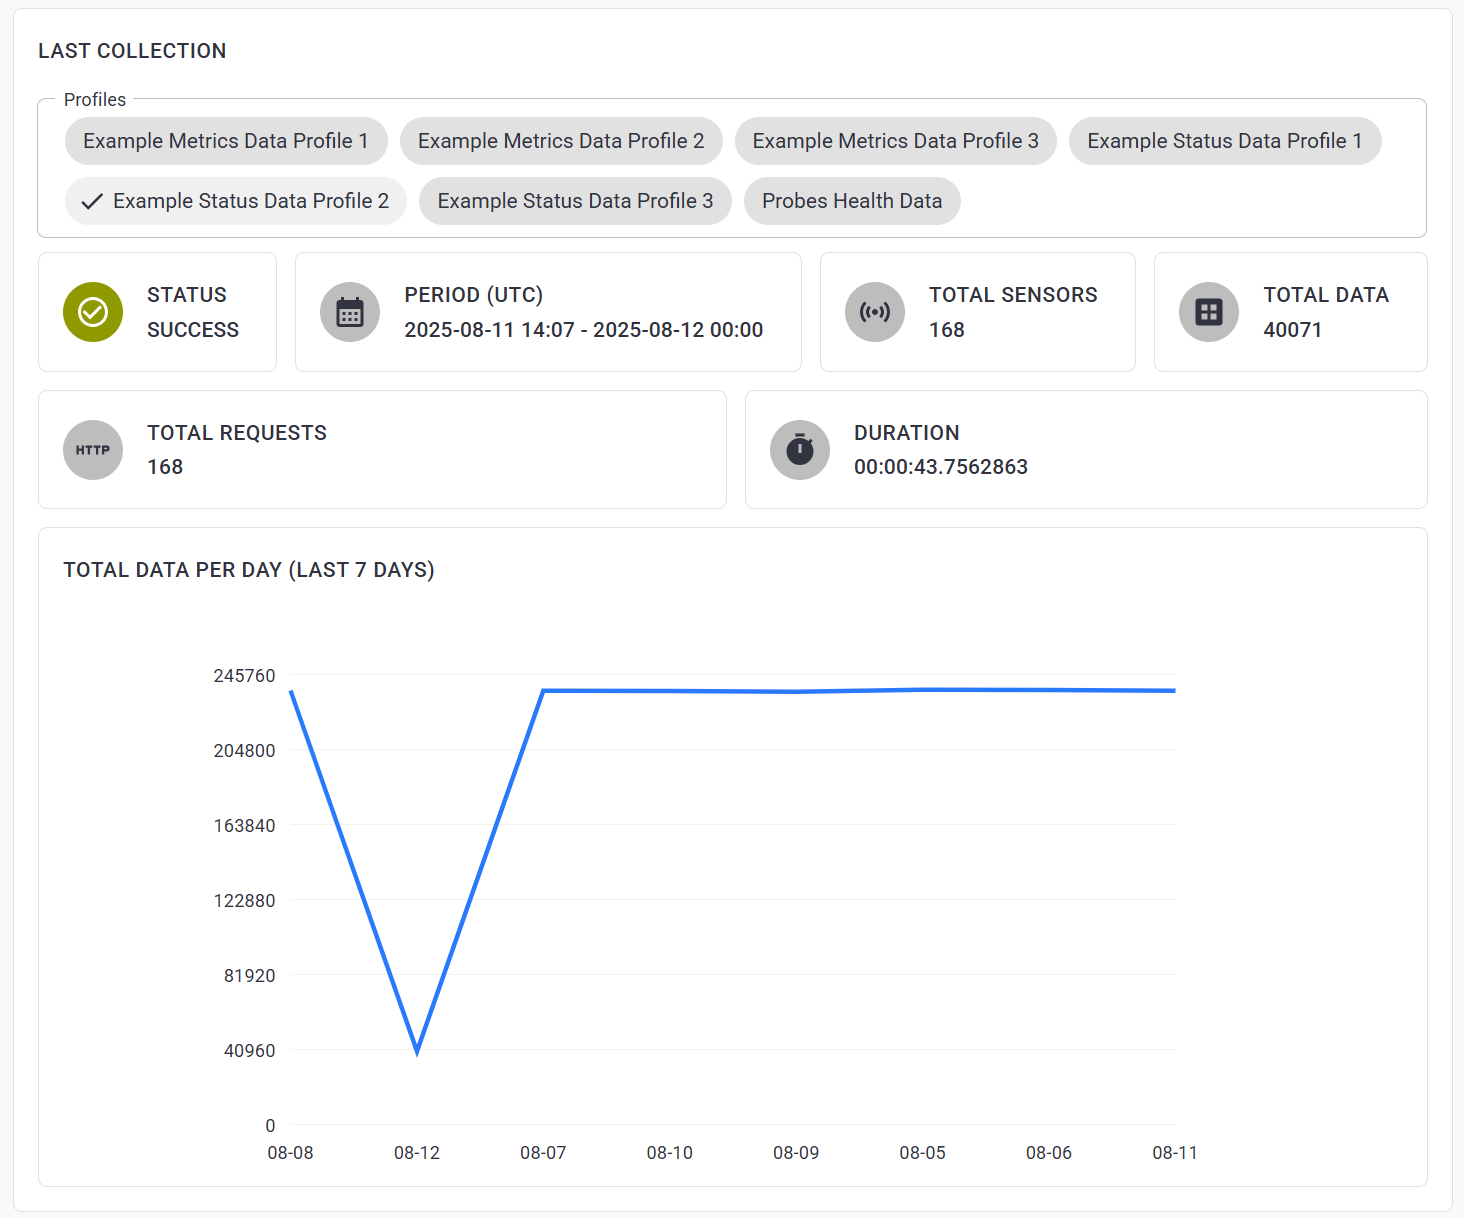Click the 81920 y-axis label
The width and height of the screenshot is (1464, 1218).
(249, 976)
